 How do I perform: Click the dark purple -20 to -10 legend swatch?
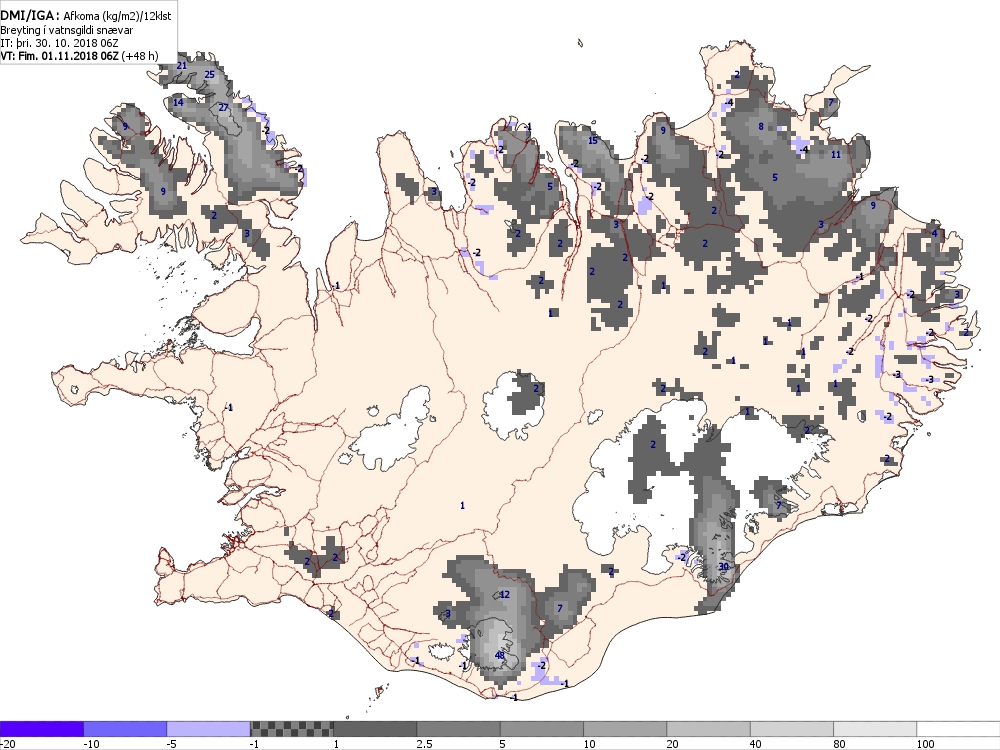41,728
